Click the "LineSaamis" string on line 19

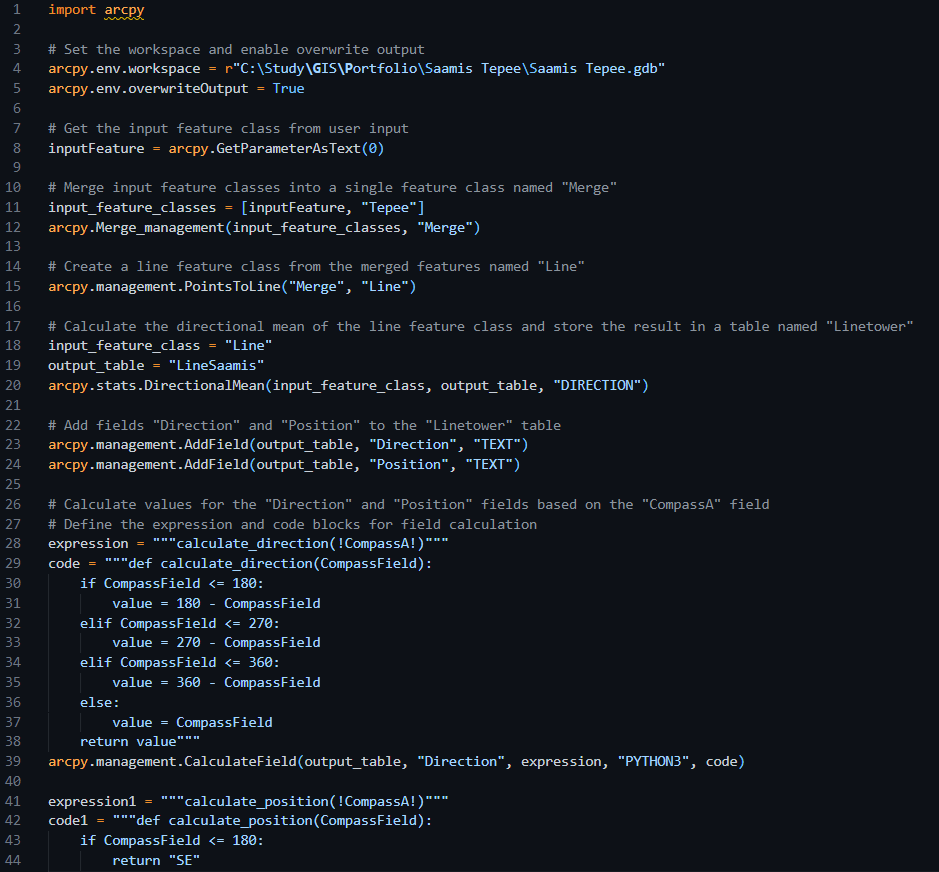216,365
